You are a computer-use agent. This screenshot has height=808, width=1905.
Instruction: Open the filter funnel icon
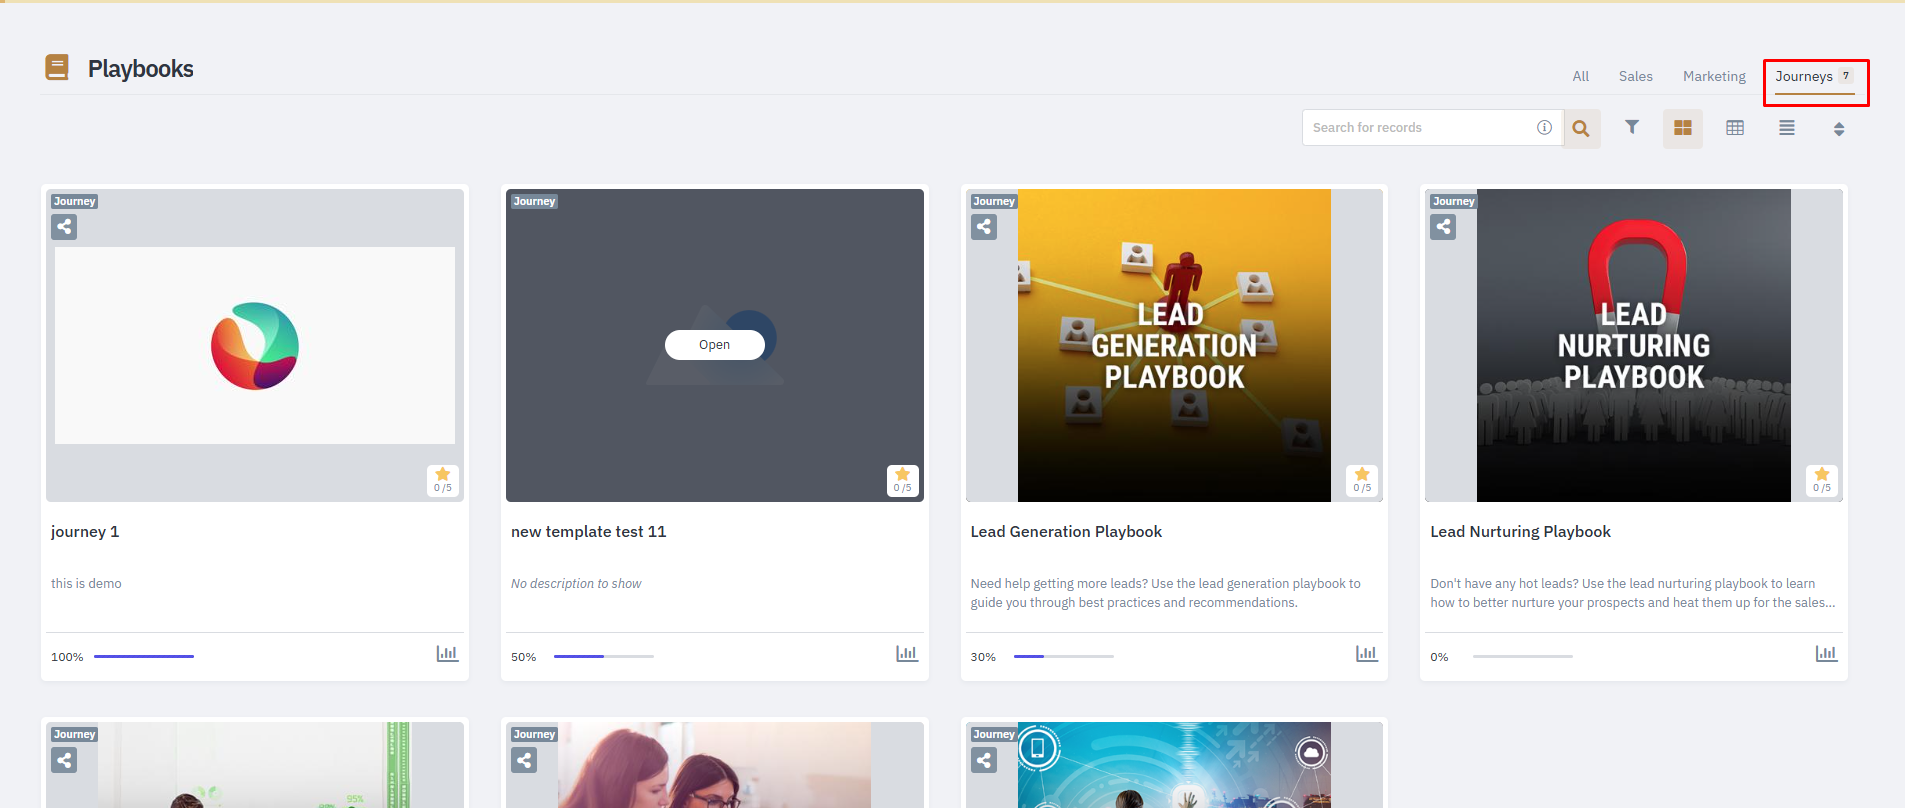tap(1632, 127)
